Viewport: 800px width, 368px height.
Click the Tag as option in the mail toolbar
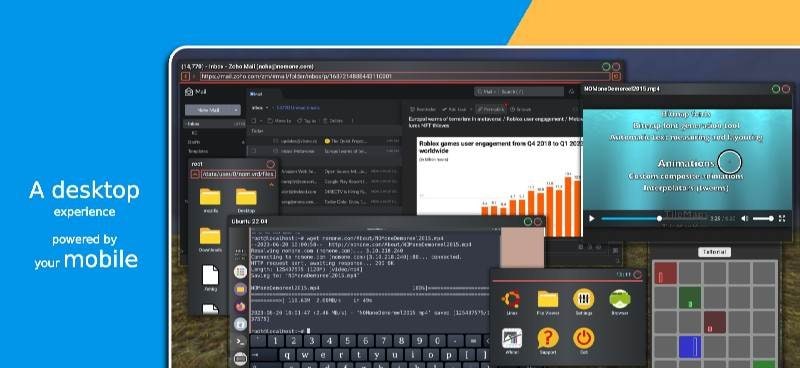point(307,120)
